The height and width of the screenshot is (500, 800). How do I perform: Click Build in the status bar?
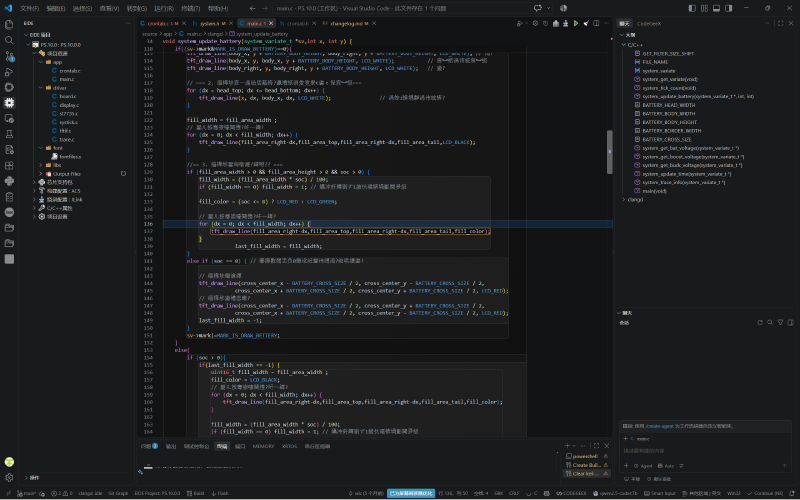point(196,493)
